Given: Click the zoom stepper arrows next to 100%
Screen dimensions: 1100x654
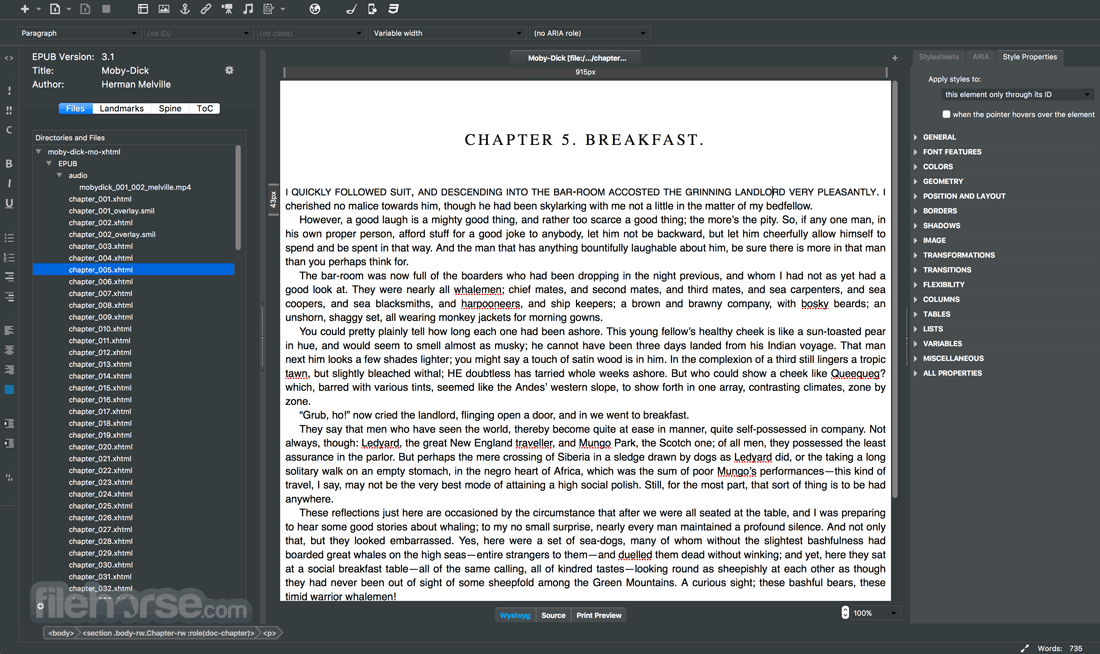Looking at the screenshot, I should pos(845,613).
